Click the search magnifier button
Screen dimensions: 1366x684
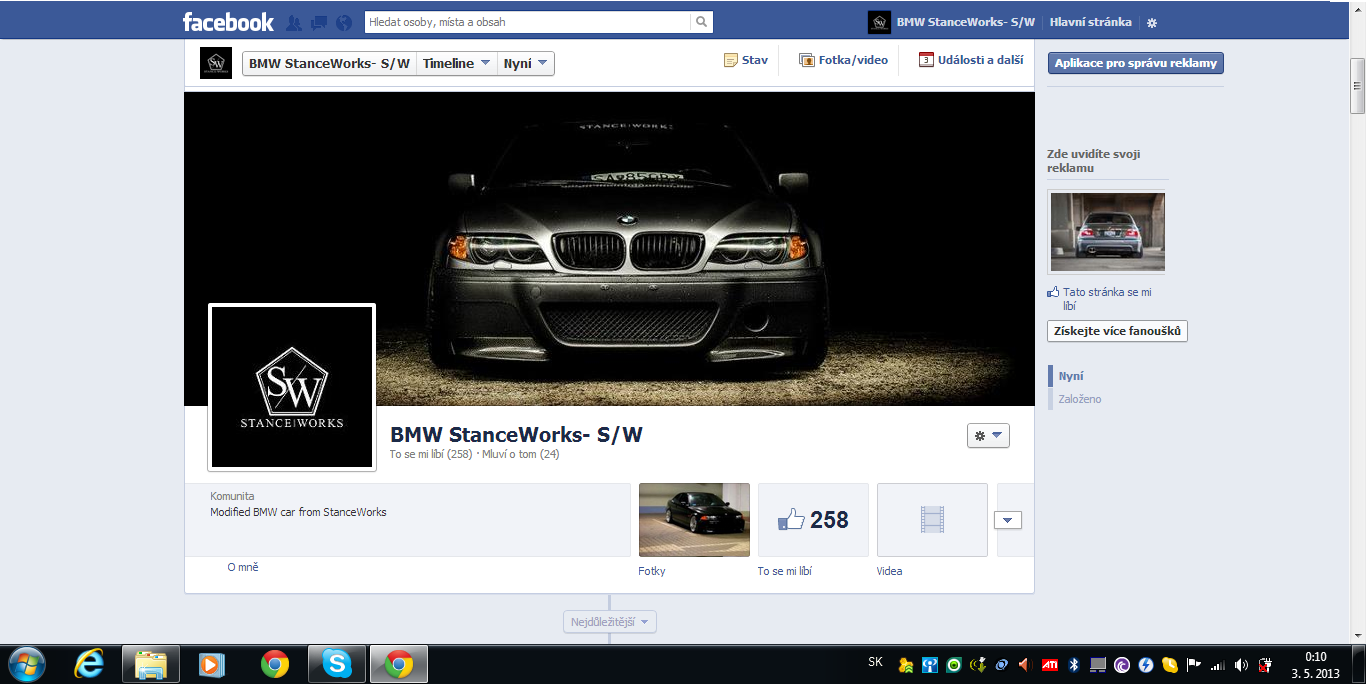[702, 21]
